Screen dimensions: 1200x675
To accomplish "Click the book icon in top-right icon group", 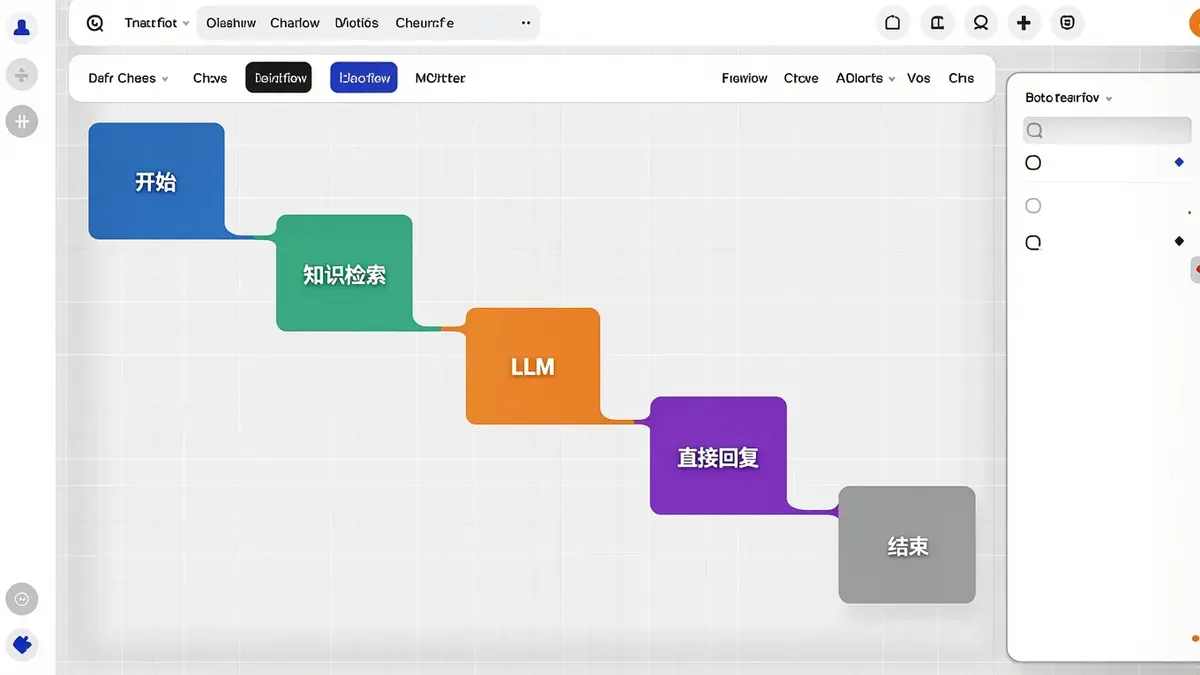I will [937, 23].
